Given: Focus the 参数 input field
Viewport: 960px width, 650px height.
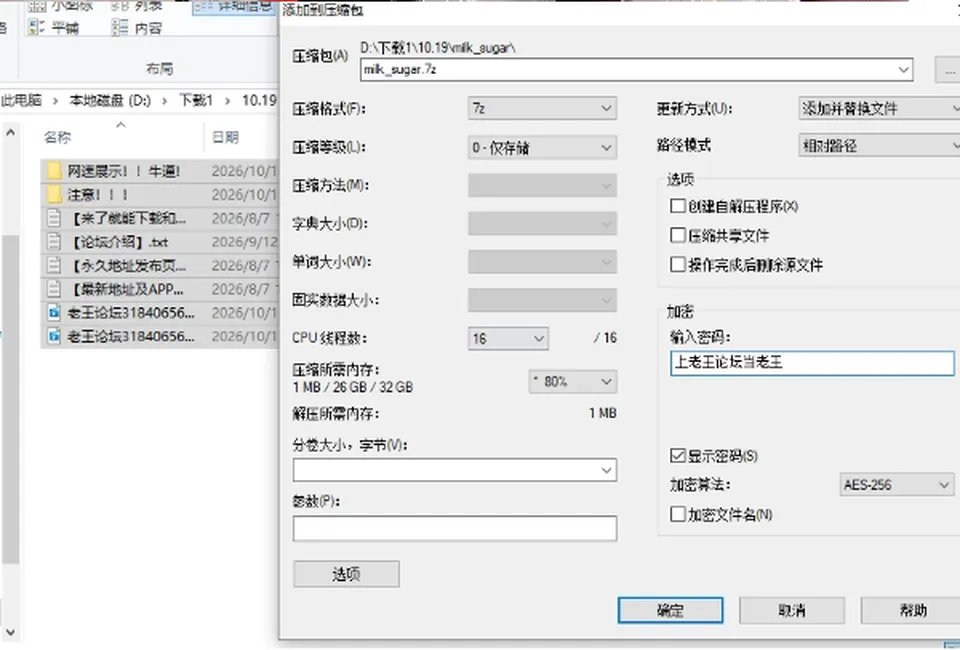Looking at the screenshot, I should [x=455, y=528].
